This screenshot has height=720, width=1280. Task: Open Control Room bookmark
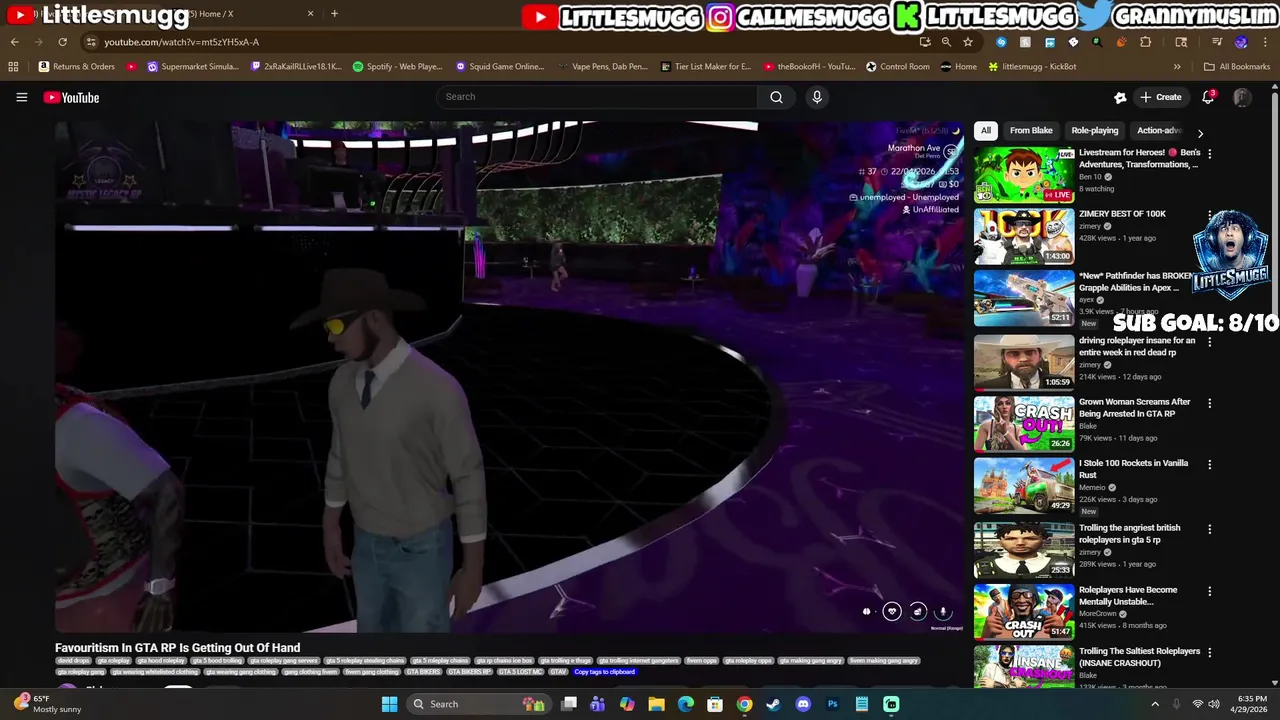pos(897,67)
